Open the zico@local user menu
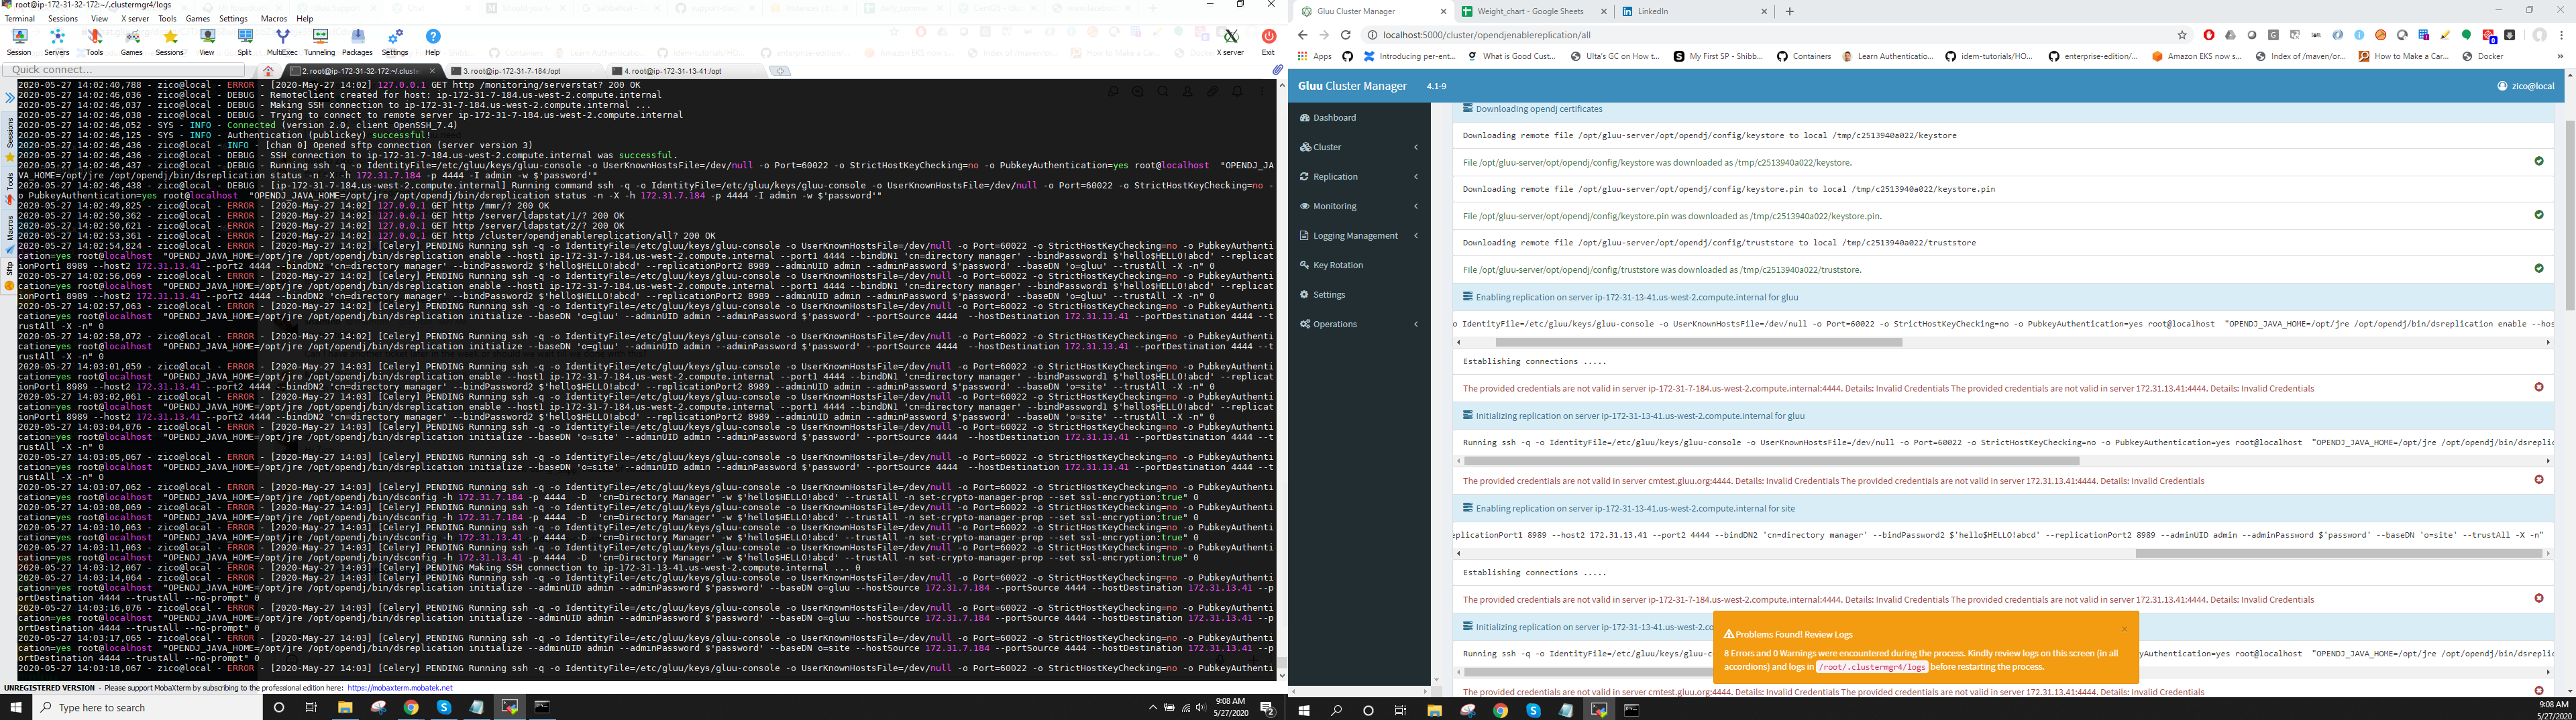Viewport: 2576px width, 720px height. click(2525, 86)
